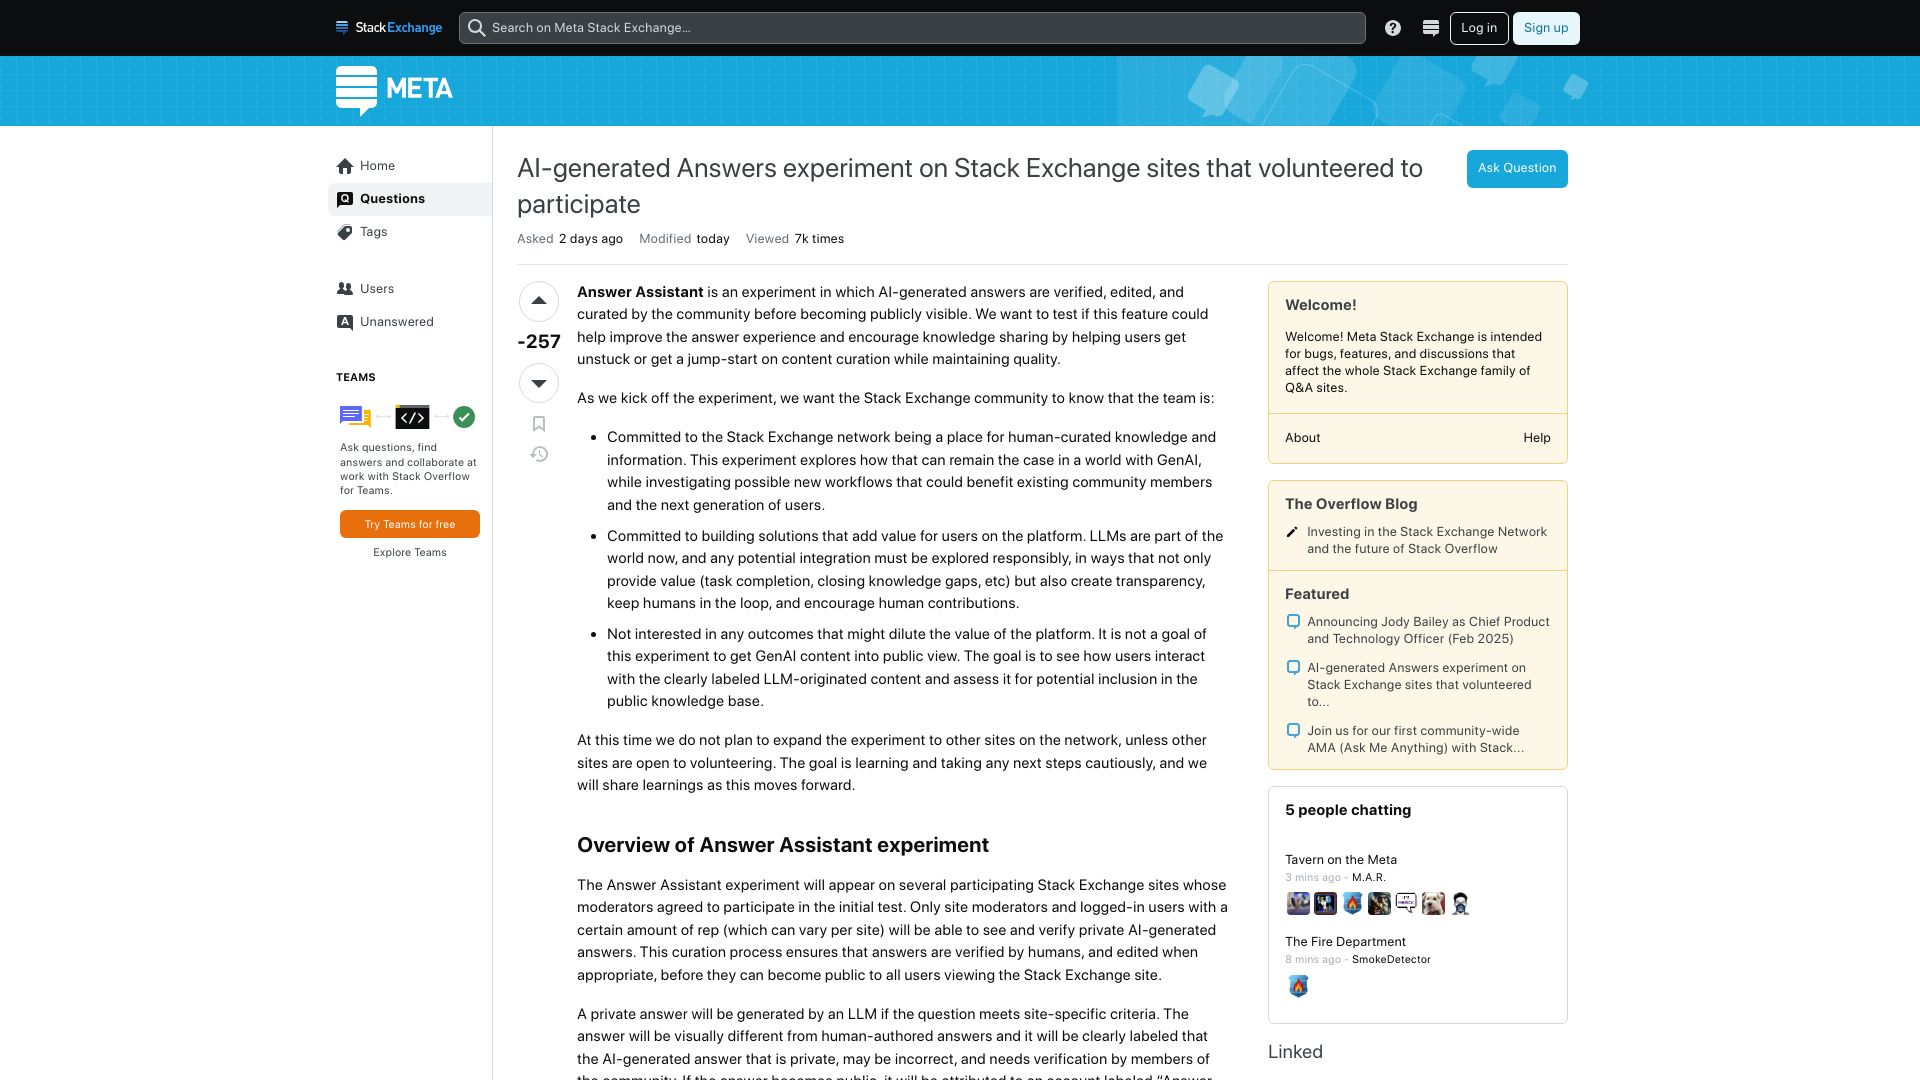This screenshot has width=1920, height=1080.
Task: Click the pencil icon beside the Overflow Blog post
Action: pos(1292,532)
